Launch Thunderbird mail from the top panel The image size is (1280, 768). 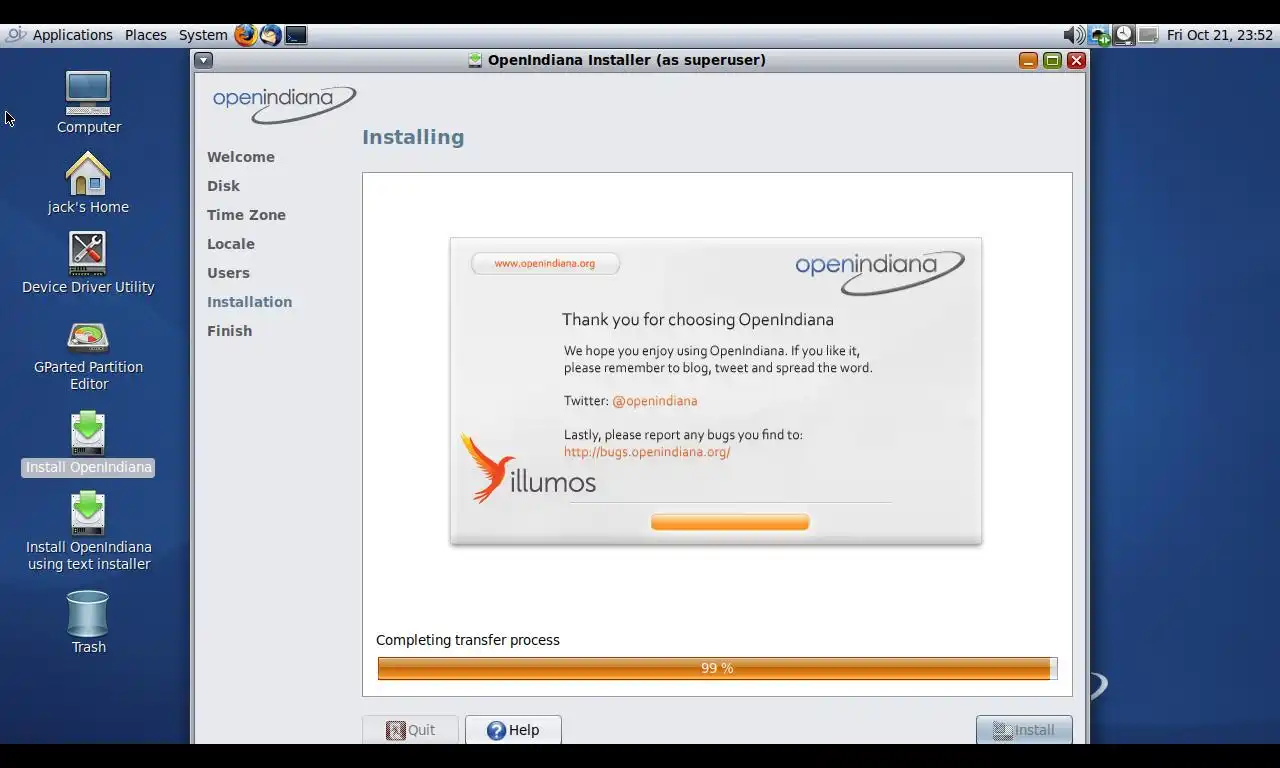click(270, 35)
